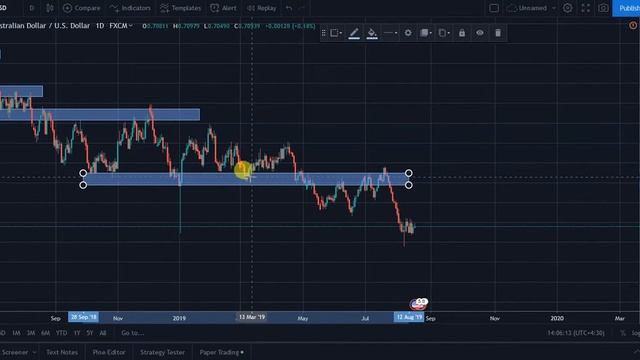The width and height of the screenshot is (640, 360).
Task: Open rectangle template dropdown in drawing toolbar
Action: tap(336, 33)
